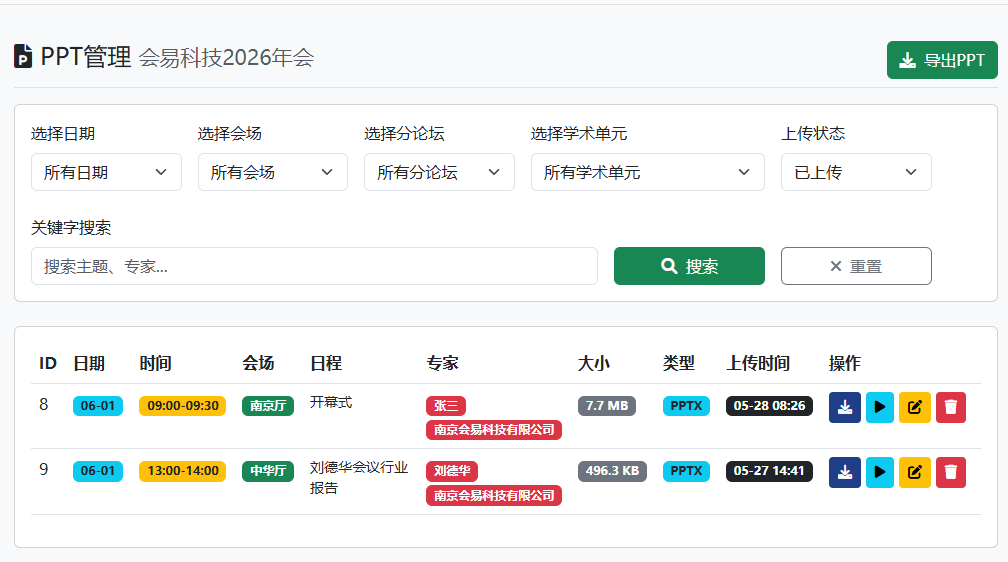1008x562 pixels.
Task: Click the 会场 column header
Action: 258,363
